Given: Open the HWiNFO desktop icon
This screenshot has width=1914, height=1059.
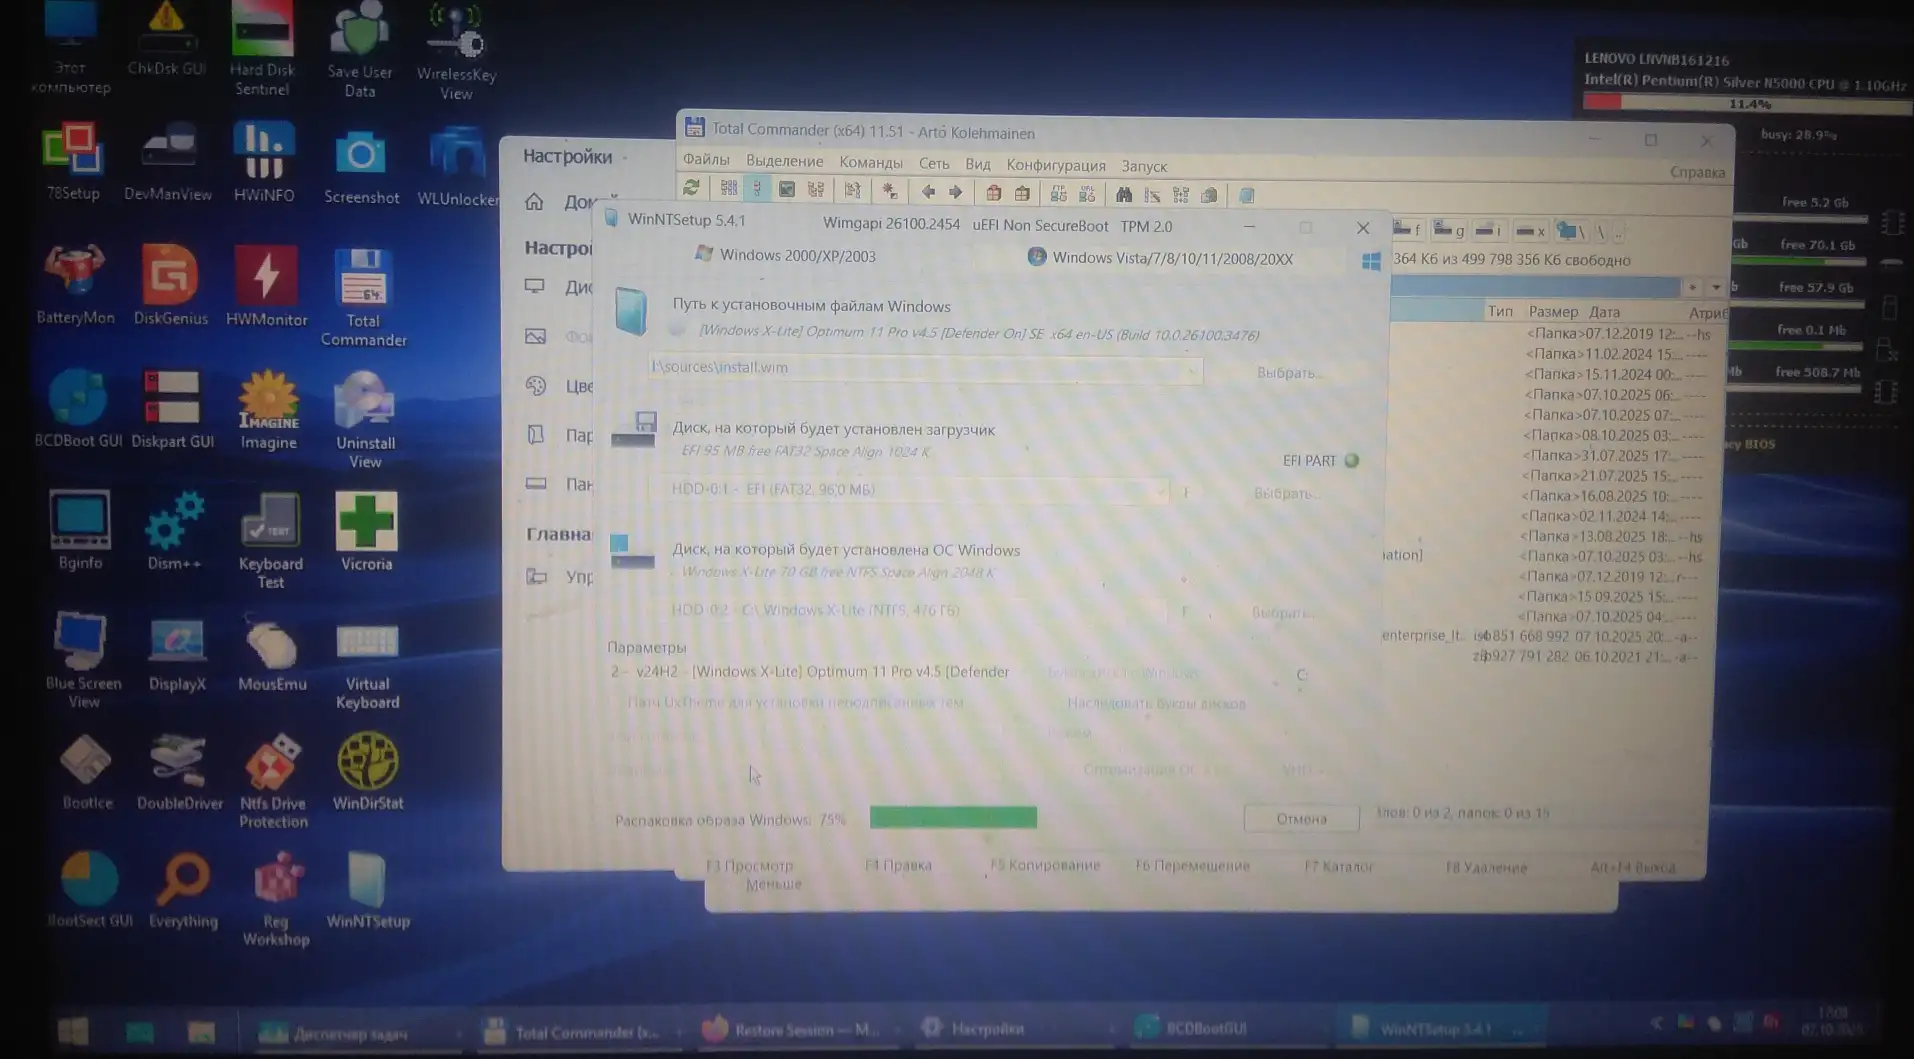Looking at the screenshot, I should [x=264, y=162].
